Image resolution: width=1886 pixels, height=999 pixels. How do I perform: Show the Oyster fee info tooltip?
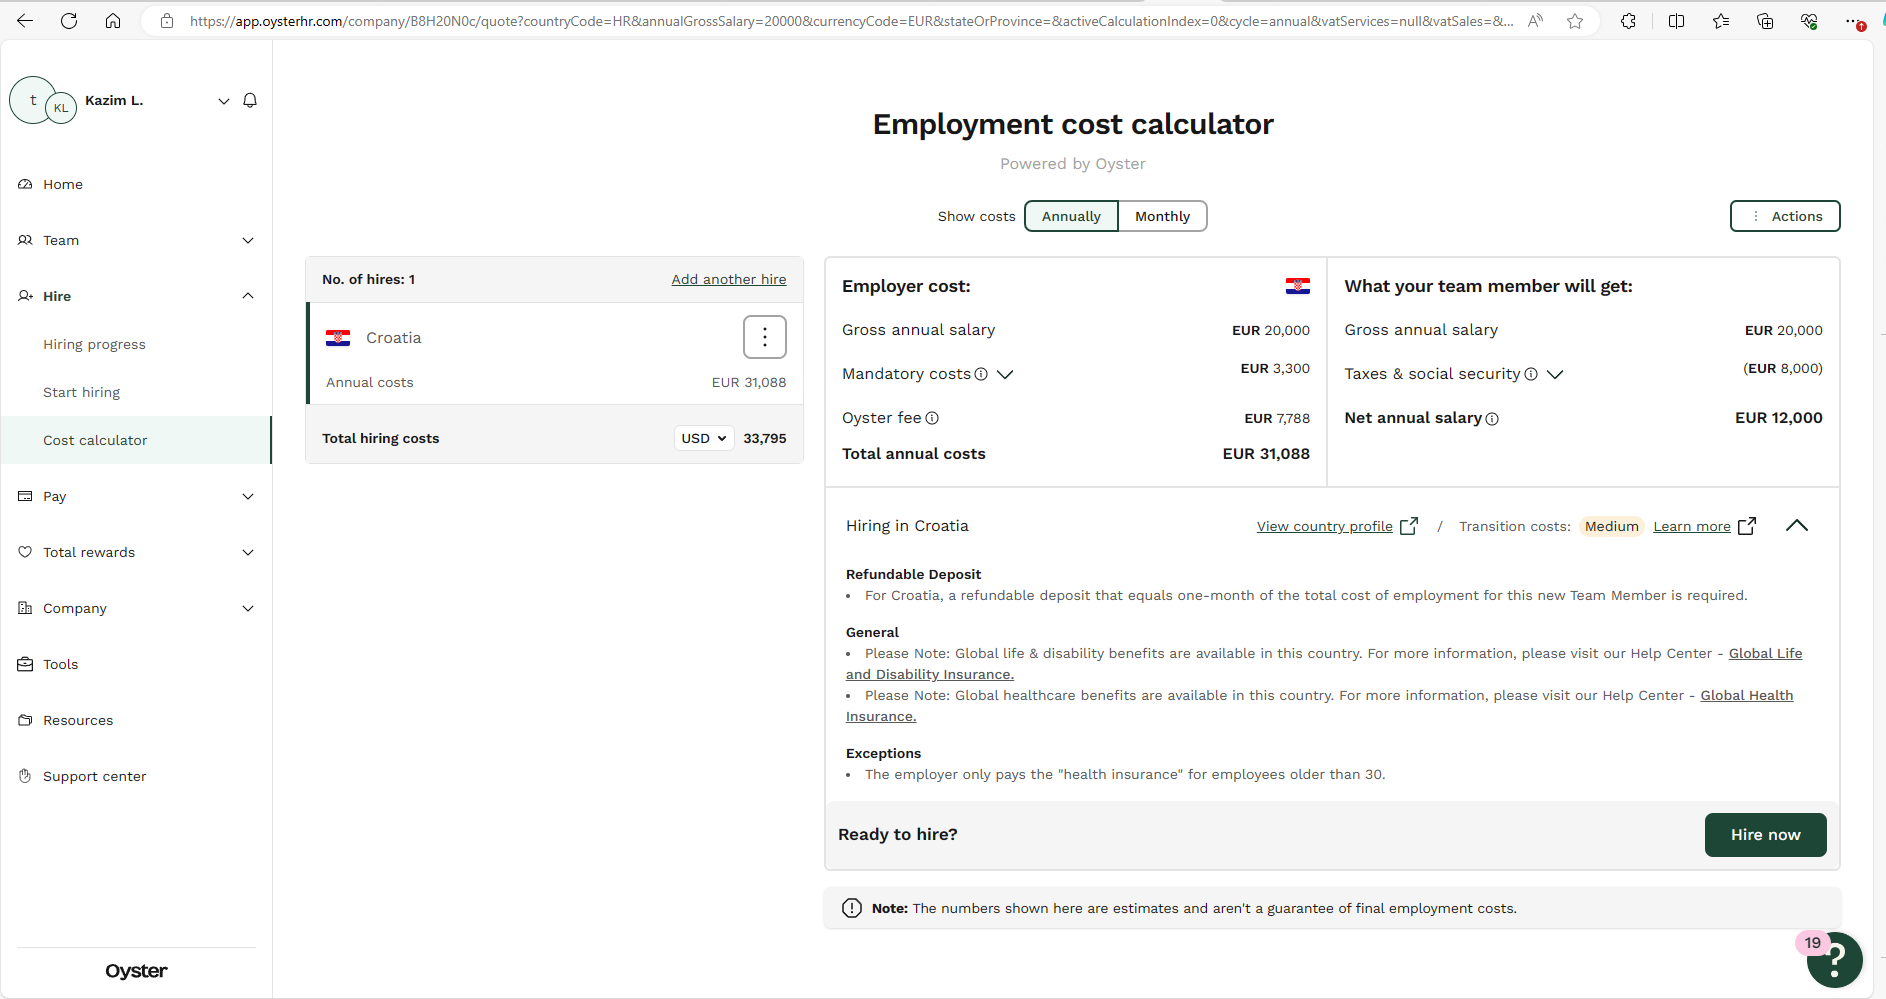(x=931, y=418)
